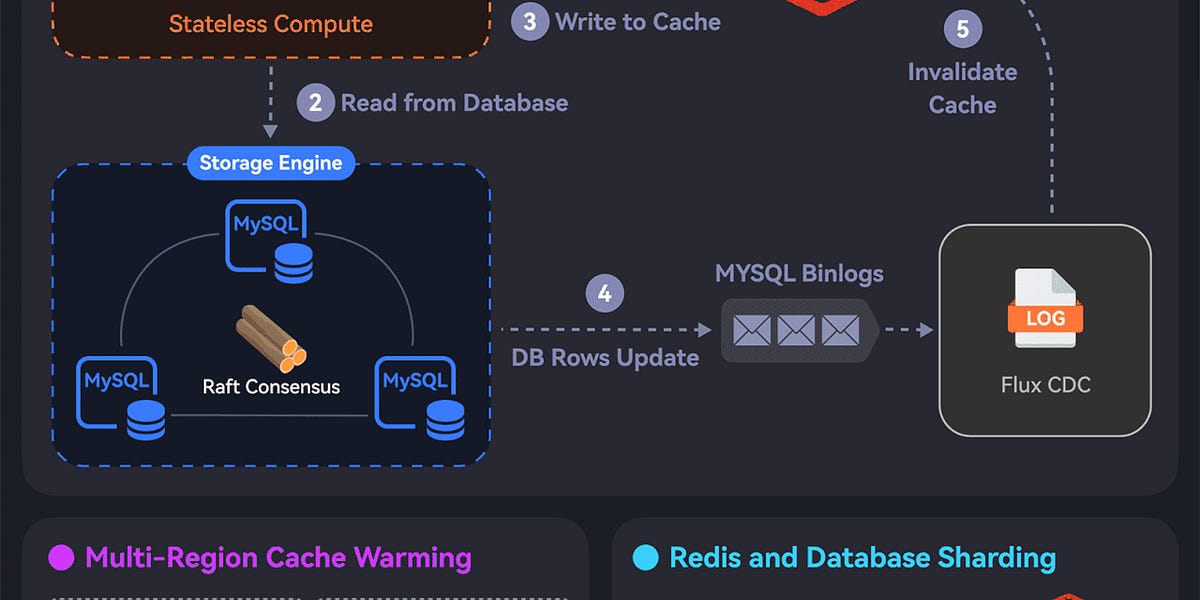Image resolution: width=1200 pixels, height=600 pixels.
Task: Click the DB Rows Update label
Action: pos(604,357)
